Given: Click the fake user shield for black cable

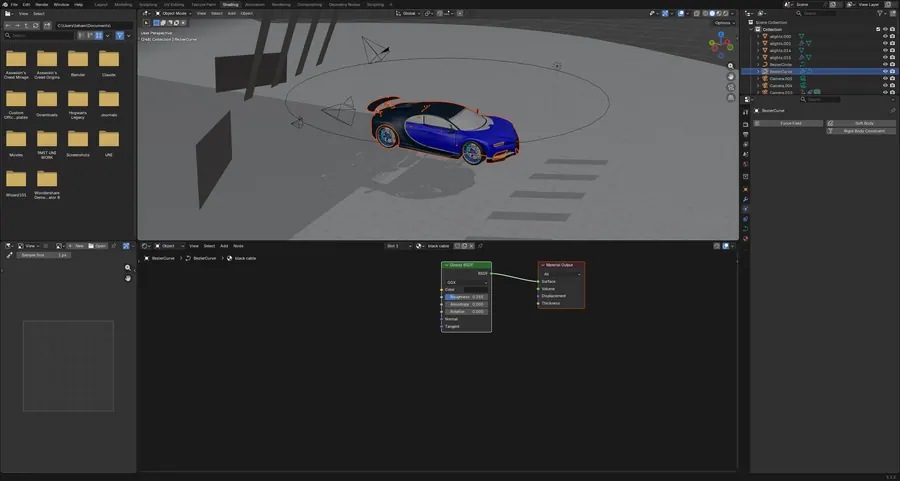Looking at the screenshot, I should click(457, 246).
